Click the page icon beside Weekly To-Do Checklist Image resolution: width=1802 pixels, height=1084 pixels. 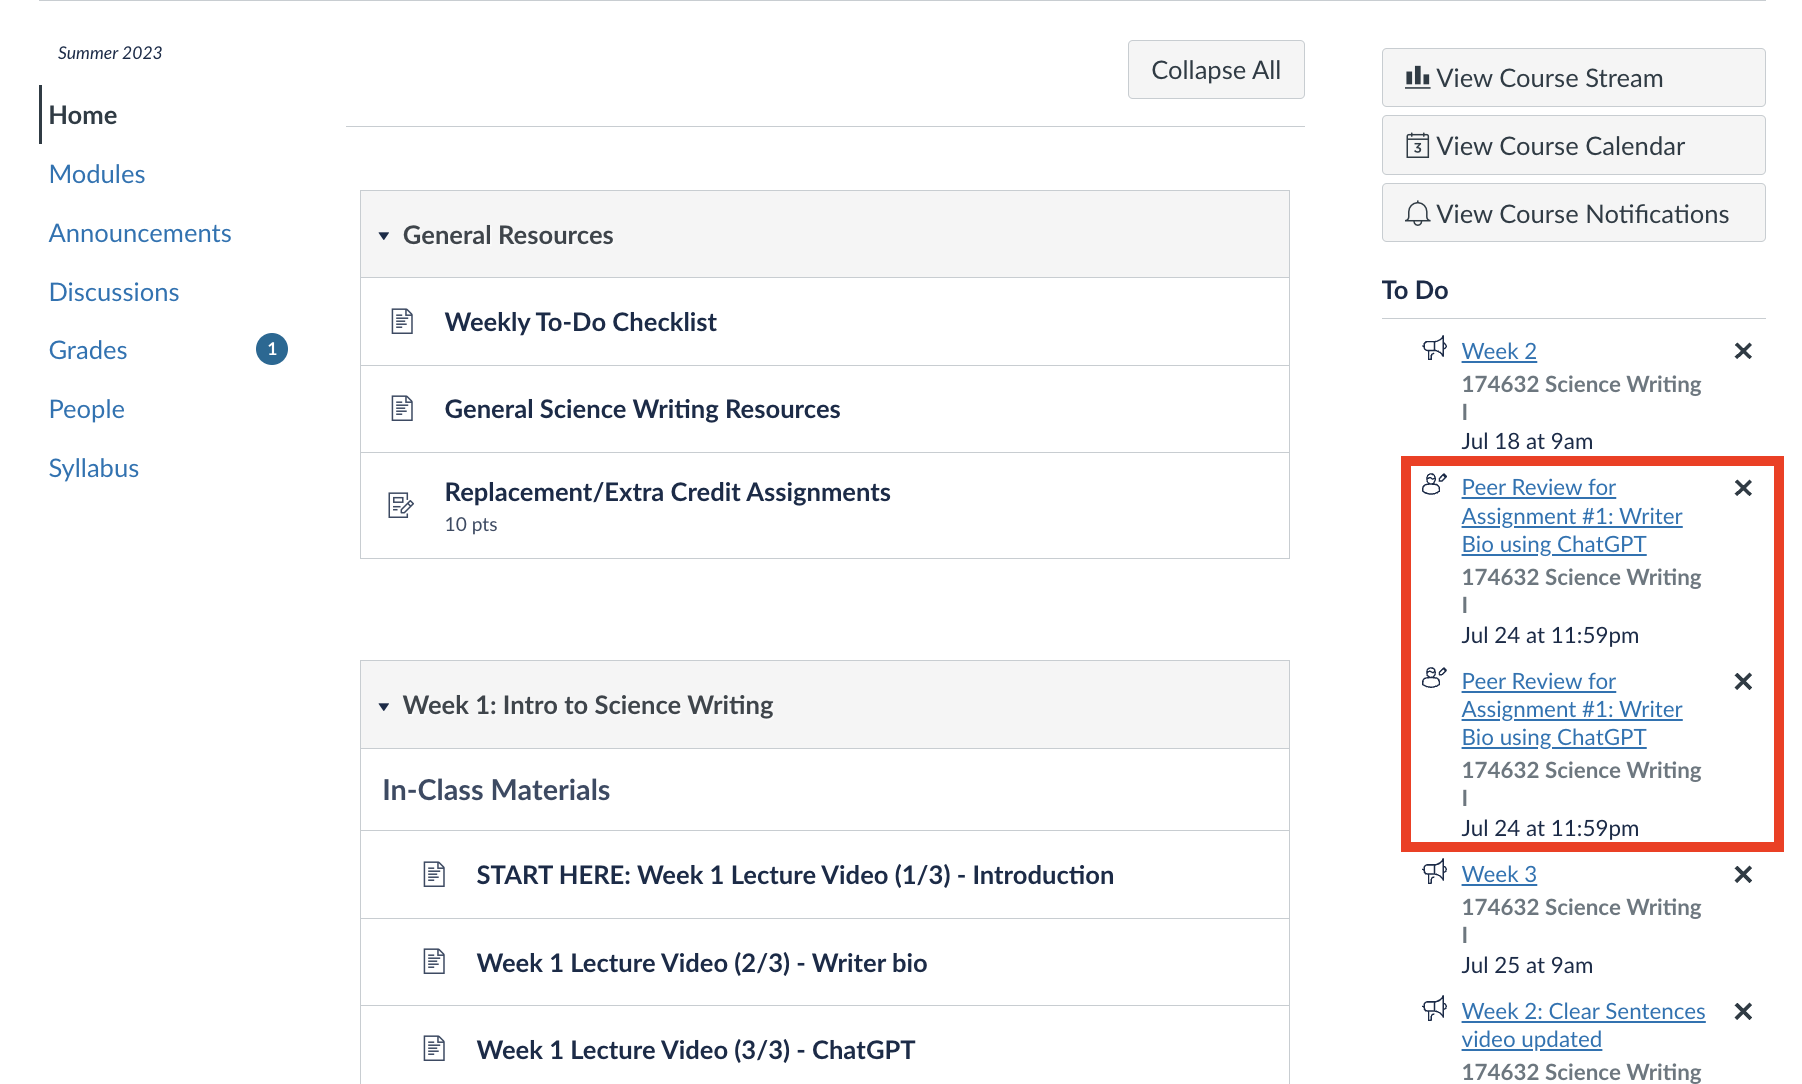402,321
